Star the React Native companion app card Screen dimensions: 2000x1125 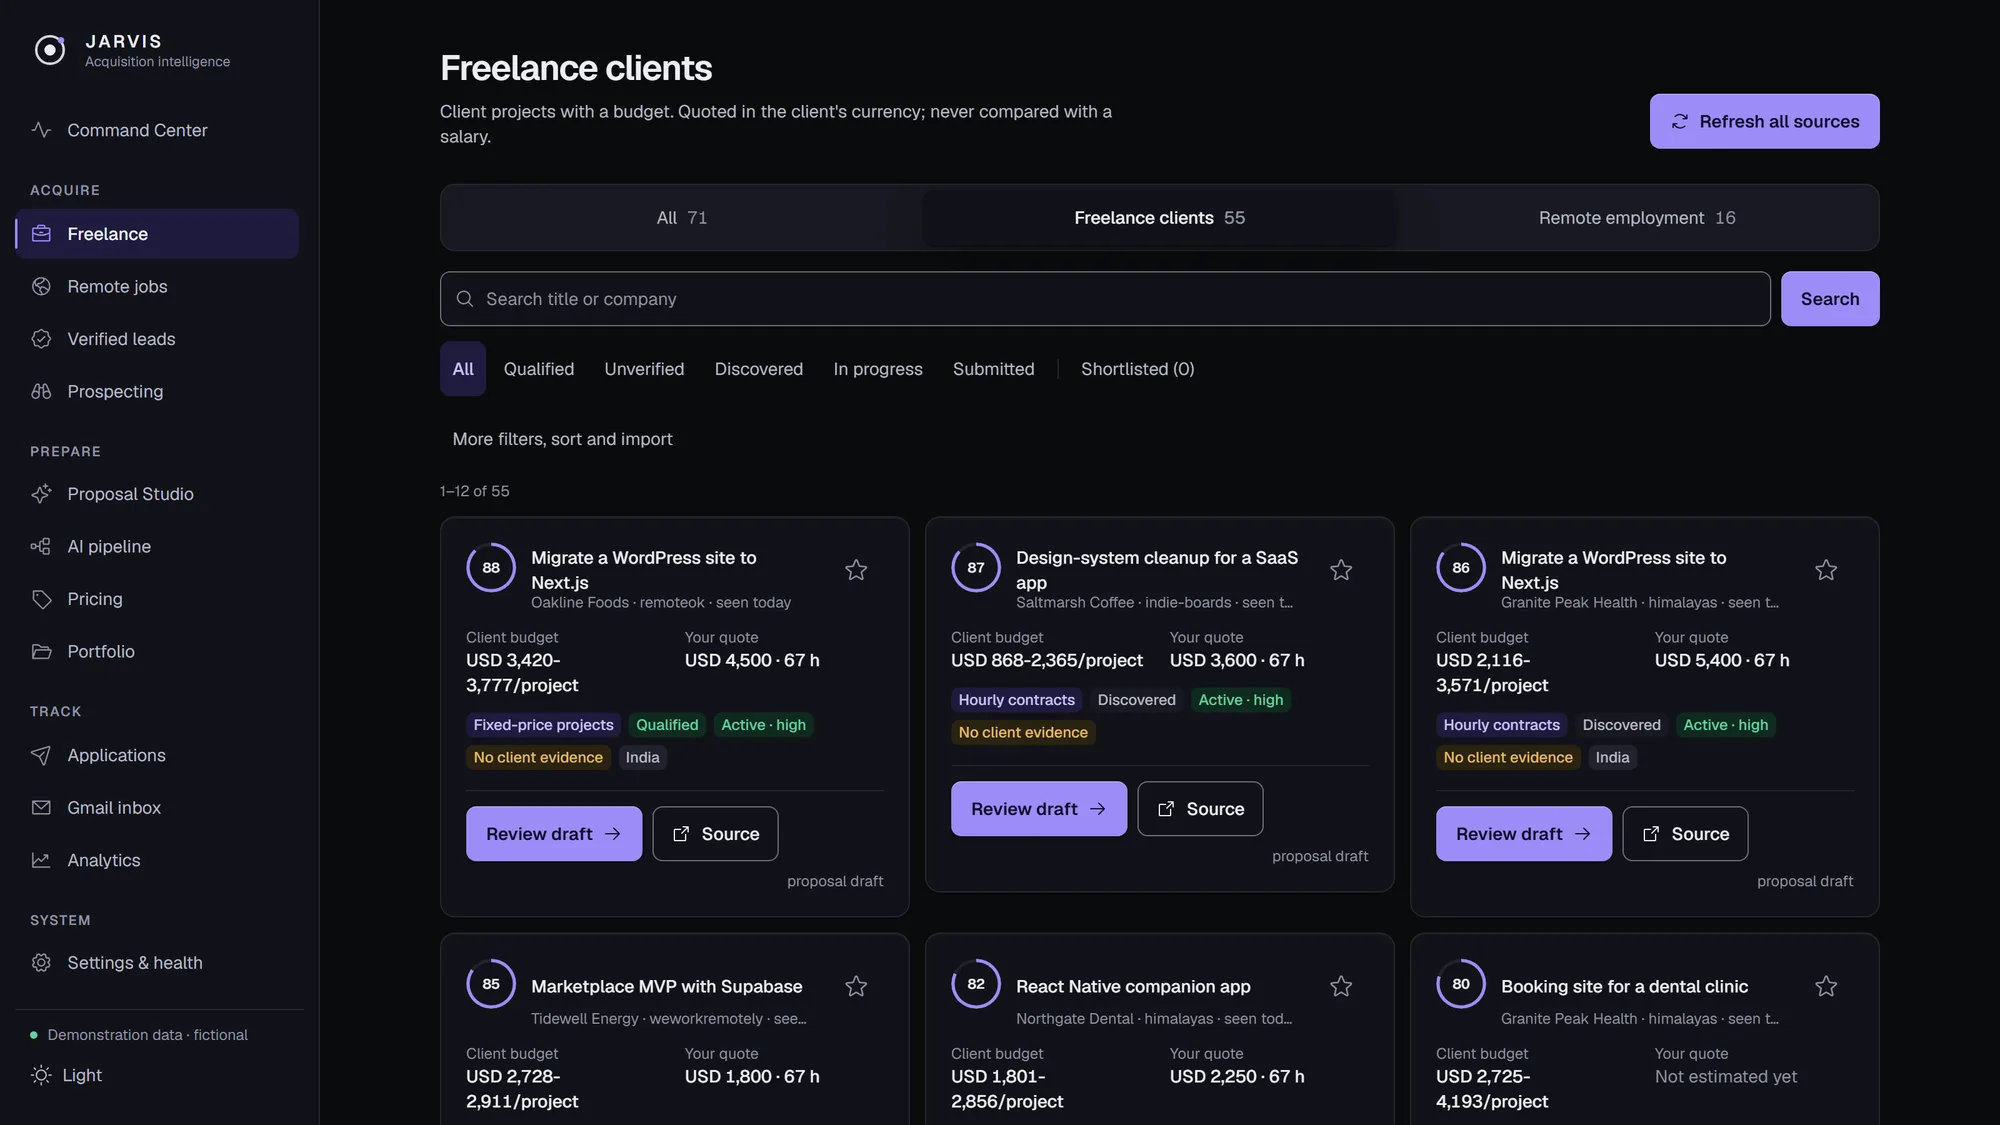tap(1341, 986)
